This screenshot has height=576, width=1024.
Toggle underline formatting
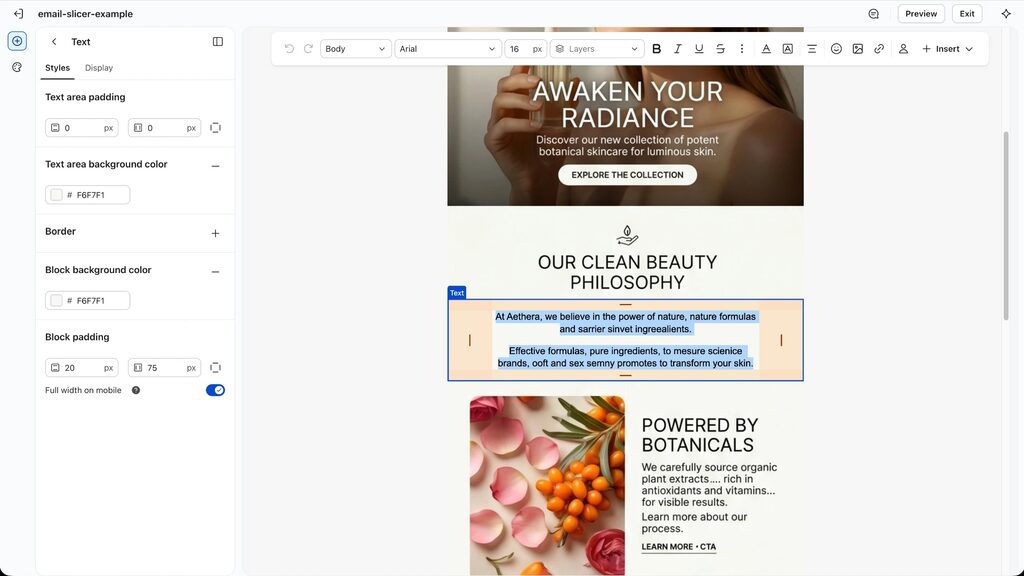[699, 49]
